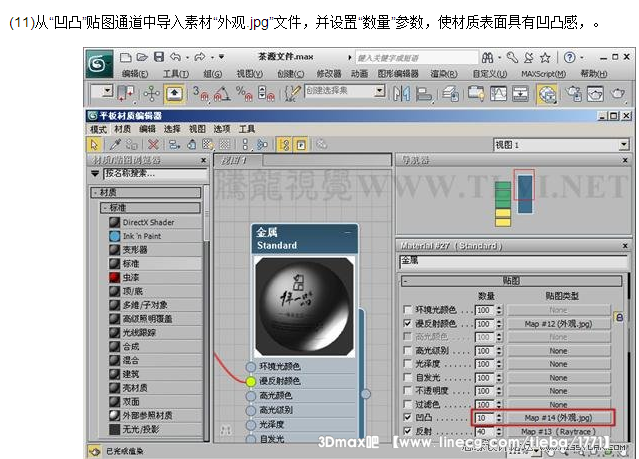Viewport: 639px width, 459px height.
Task: Open Rendered Frame Window teapot icon
Action: (595, 94)
